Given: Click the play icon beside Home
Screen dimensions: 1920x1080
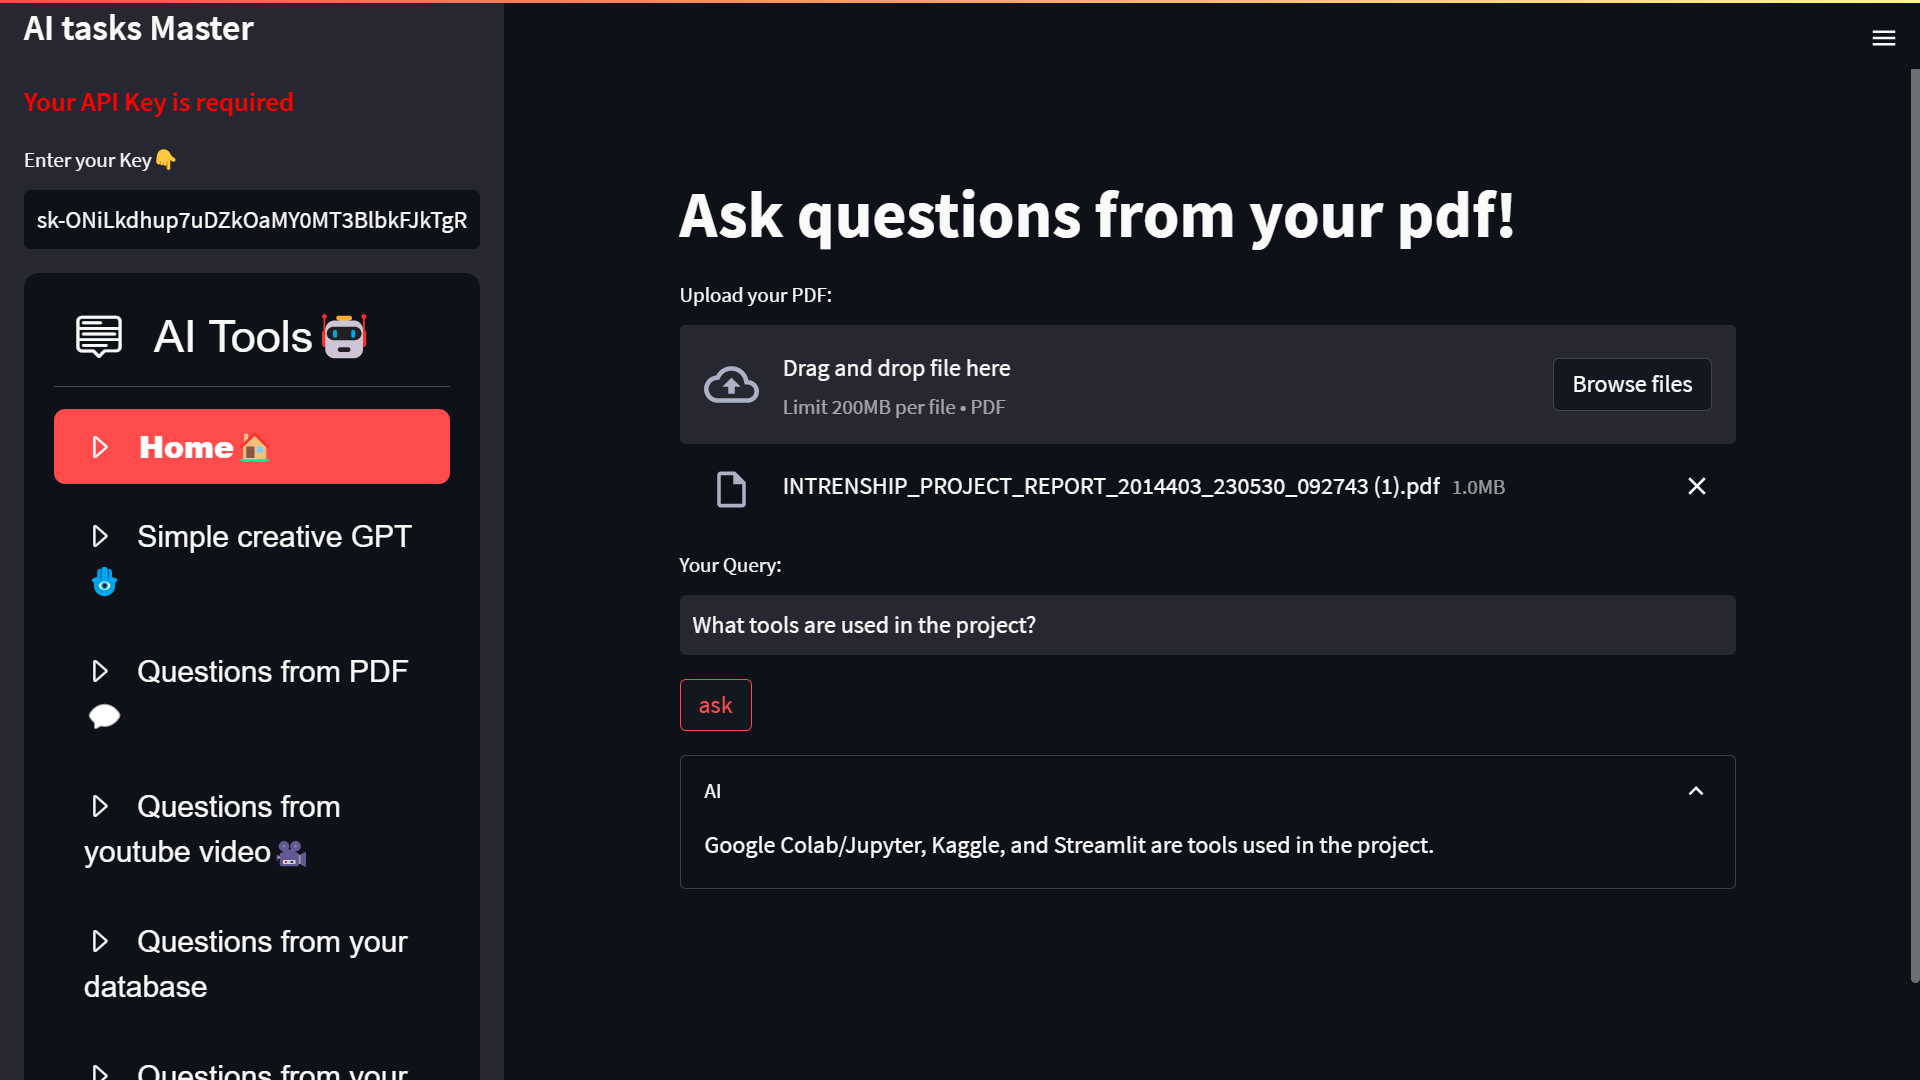Looking at the screenshot, I should (x=99, y=447).
